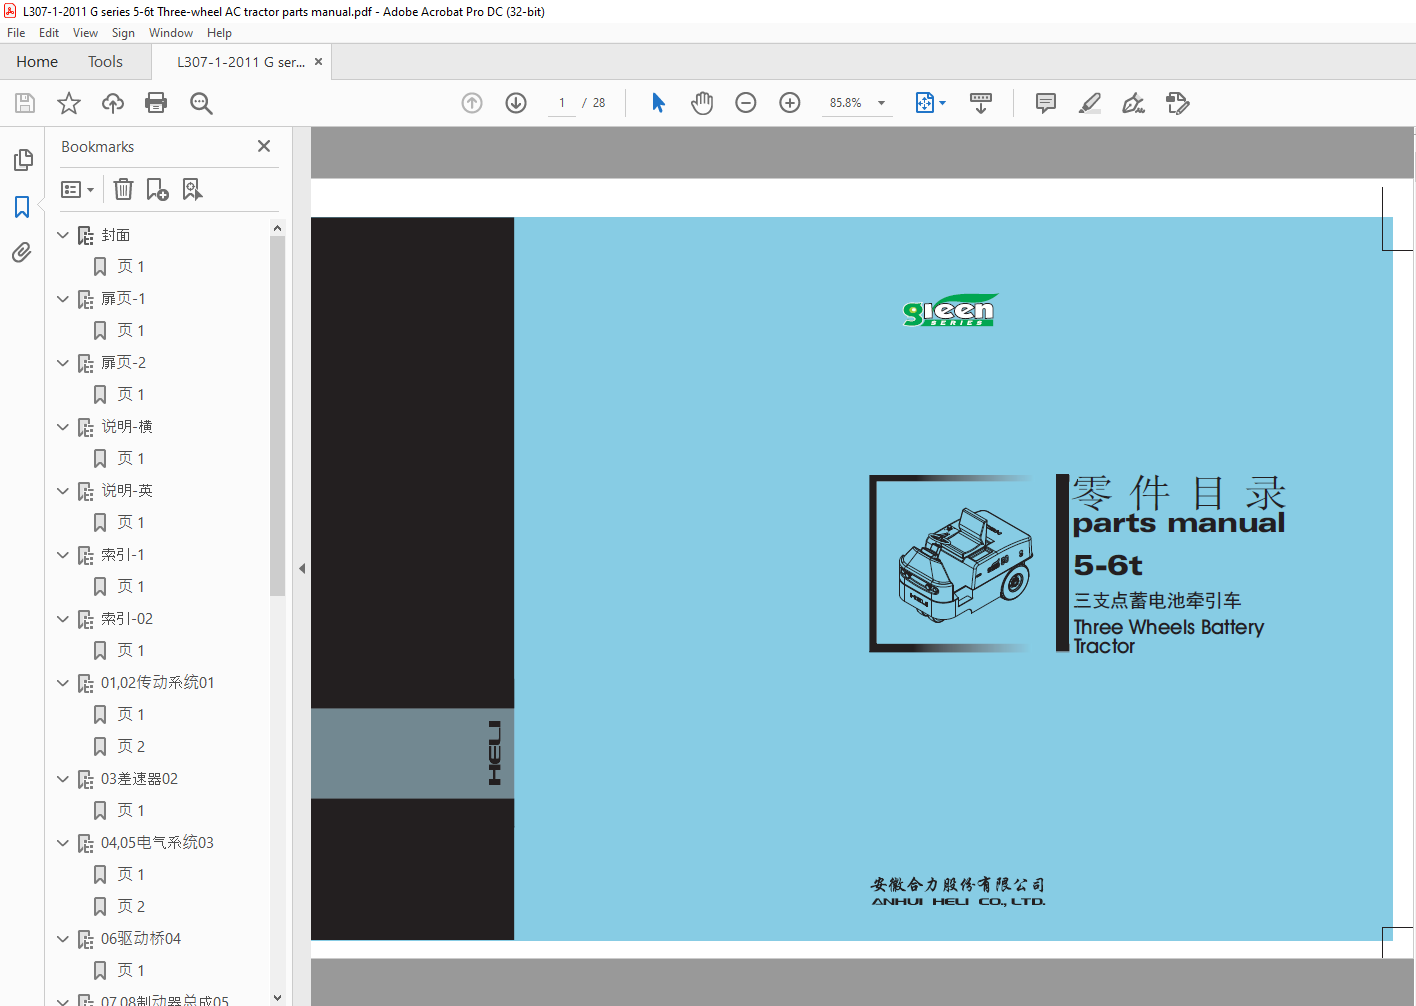Add a new bookmark icon

coord(158,189)
